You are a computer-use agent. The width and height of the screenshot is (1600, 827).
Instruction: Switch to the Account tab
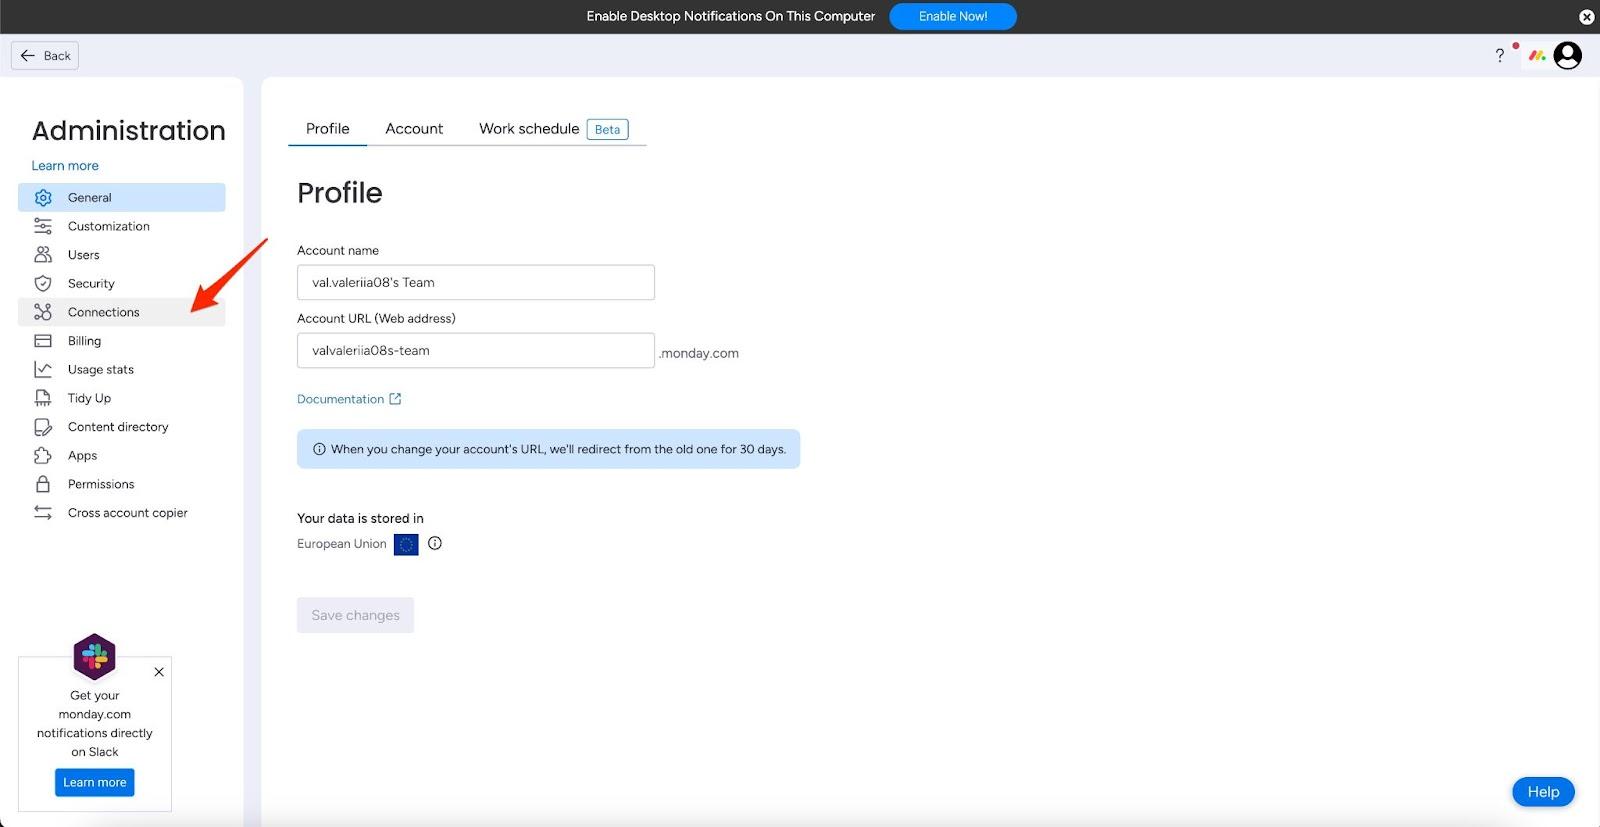tap(414, 129)
